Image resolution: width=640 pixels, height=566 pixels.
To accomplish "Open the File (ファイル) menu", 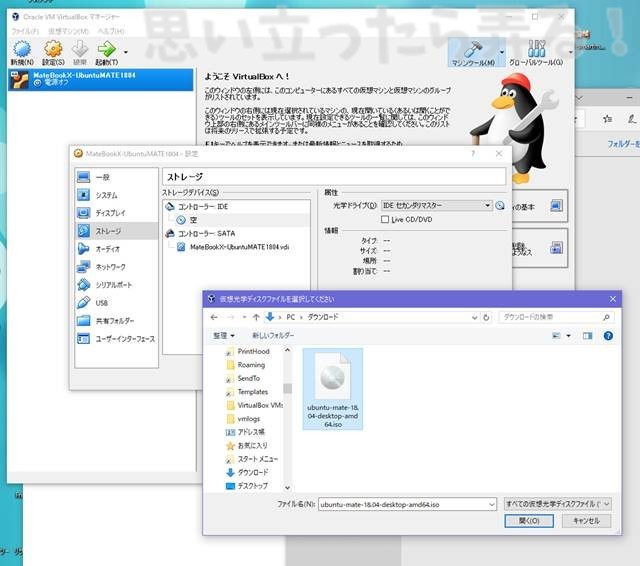I will tap(25, 31).
